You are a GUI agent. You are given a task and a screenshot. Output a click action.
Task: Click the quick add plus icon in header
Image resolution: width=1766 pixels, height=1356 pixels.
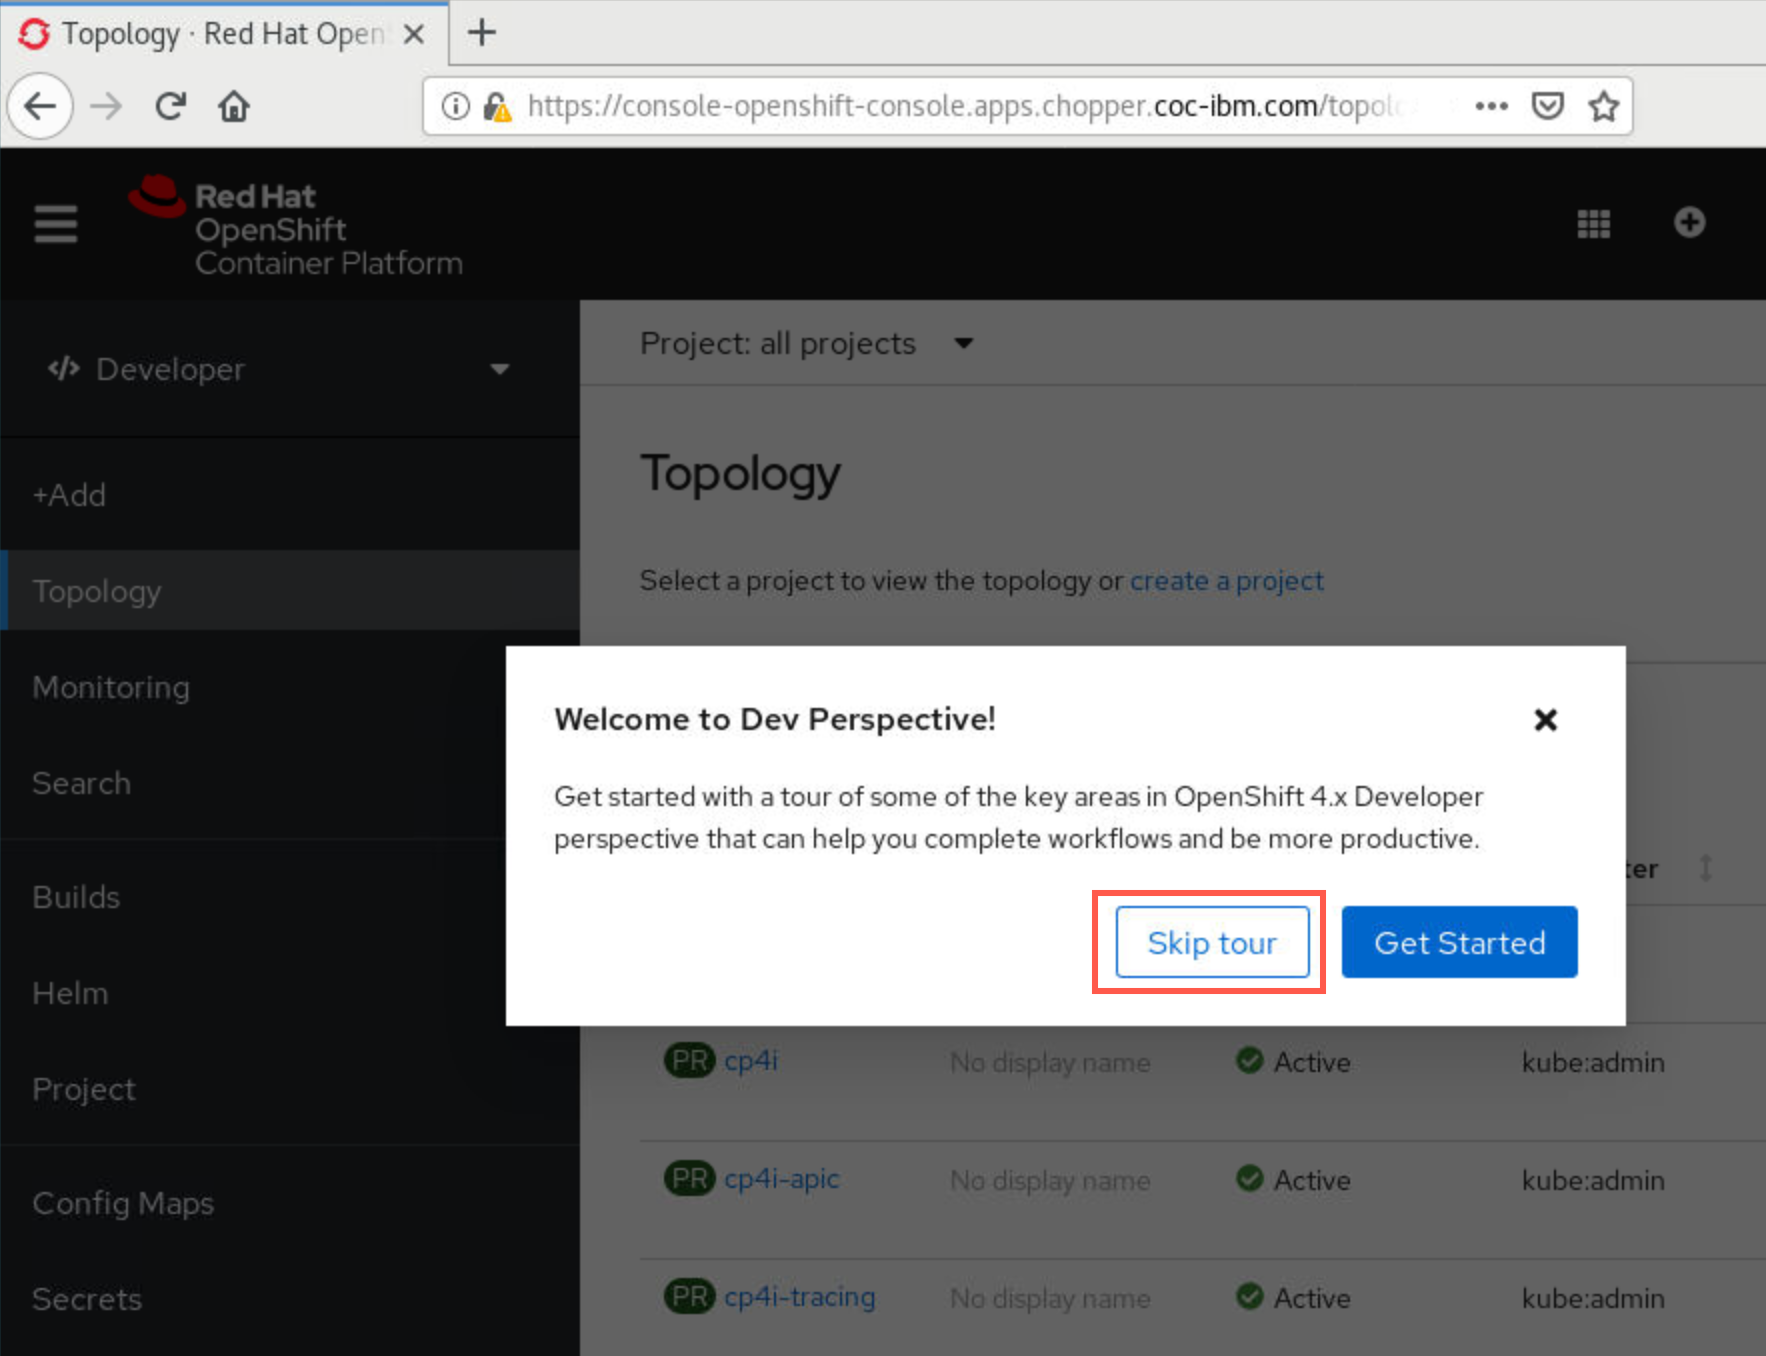click(1690, 222)
